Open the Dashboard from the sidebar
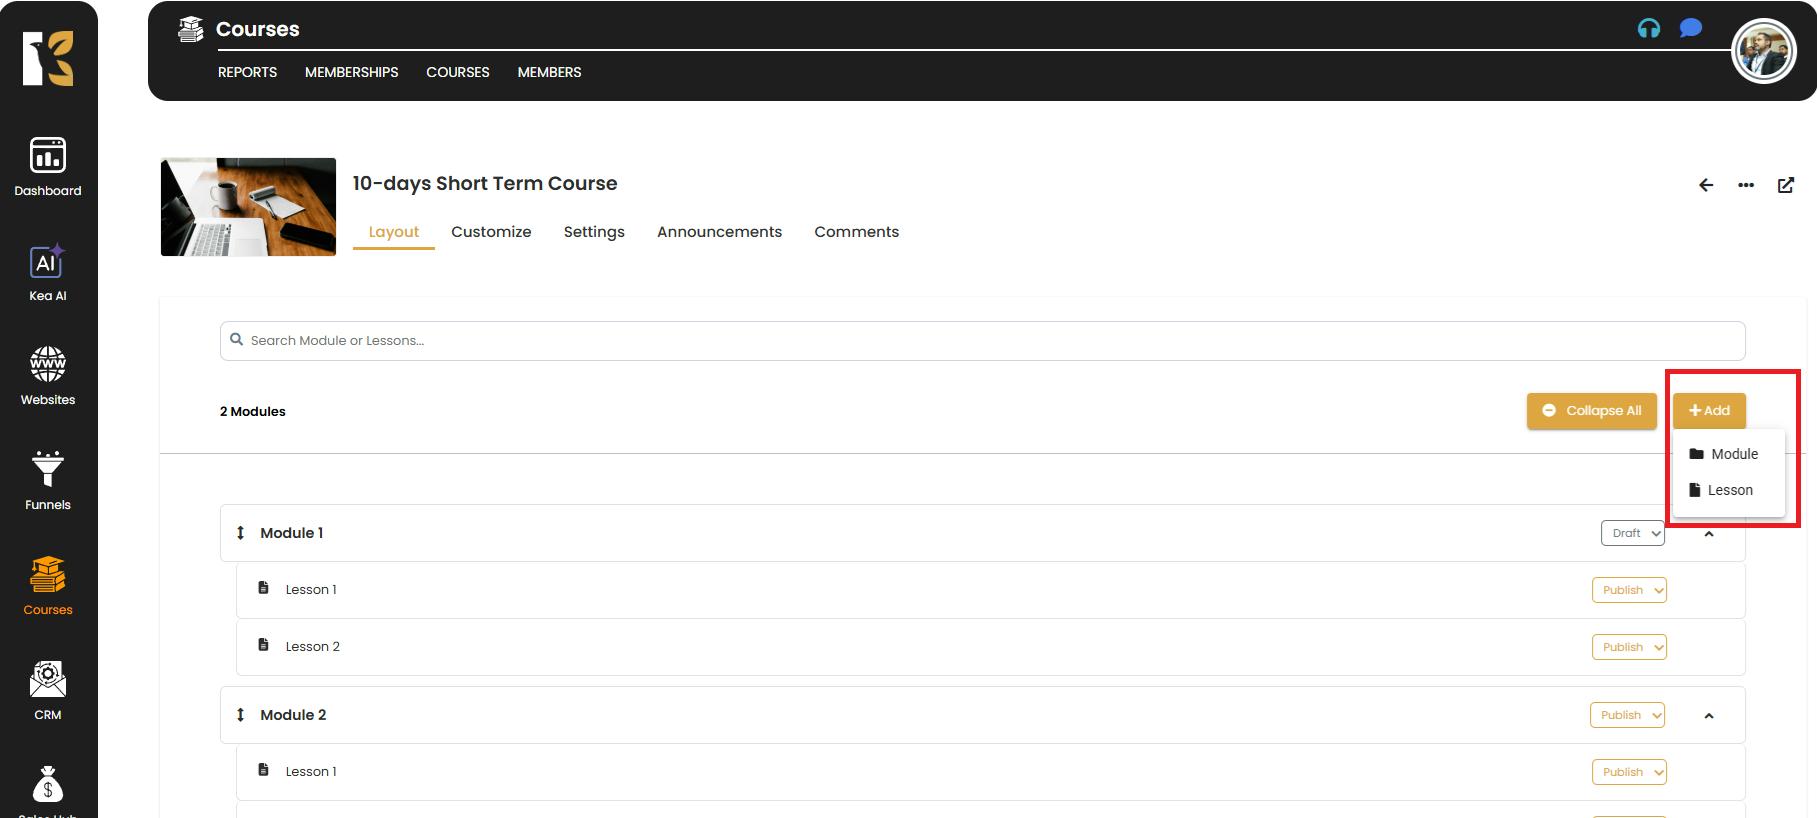The height and width of the screenshot is (818, 1817). click(48, 167)
